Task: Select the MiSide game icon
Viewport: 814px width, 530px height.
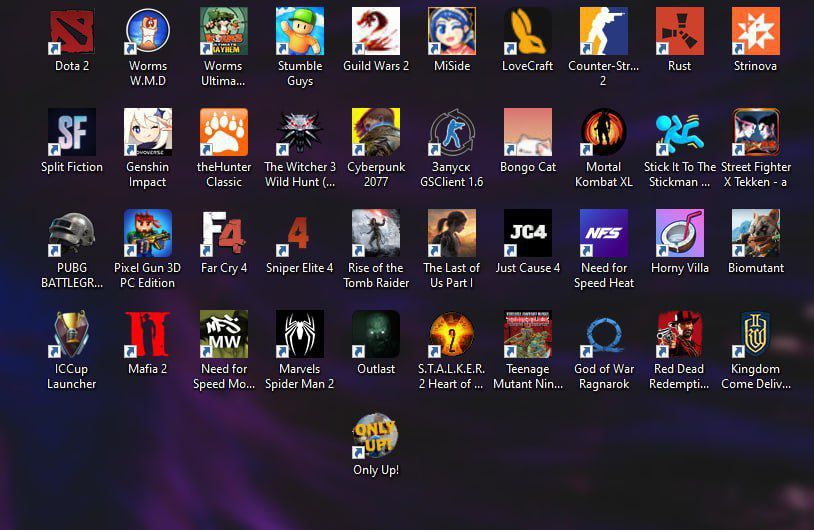Action: click(x=452, y=31)
